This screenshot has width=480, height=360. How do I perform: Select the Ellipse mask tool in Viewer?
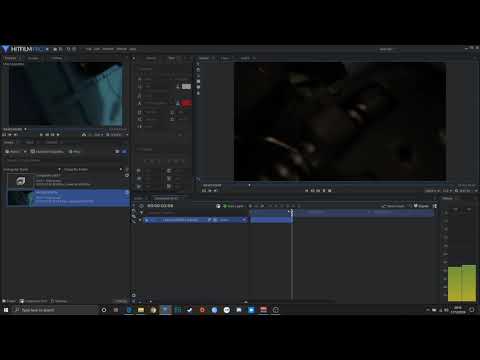click(198, 87)
